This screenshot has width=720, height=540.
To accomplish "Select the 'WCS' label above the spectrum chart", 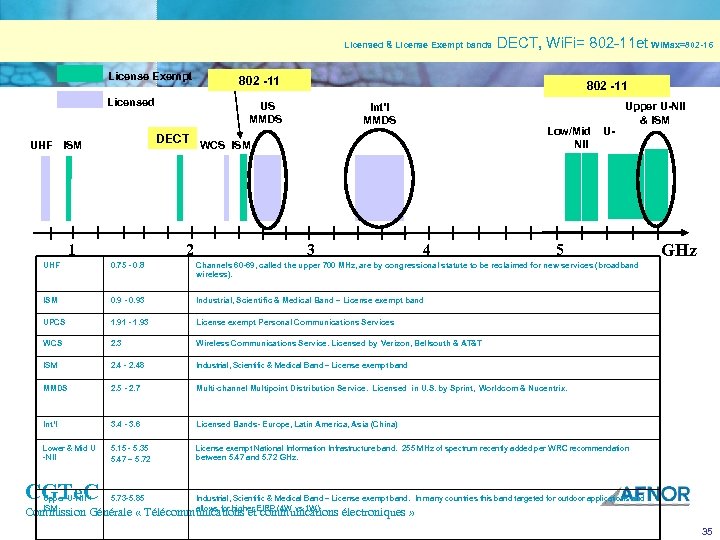I will click(212, 145).
